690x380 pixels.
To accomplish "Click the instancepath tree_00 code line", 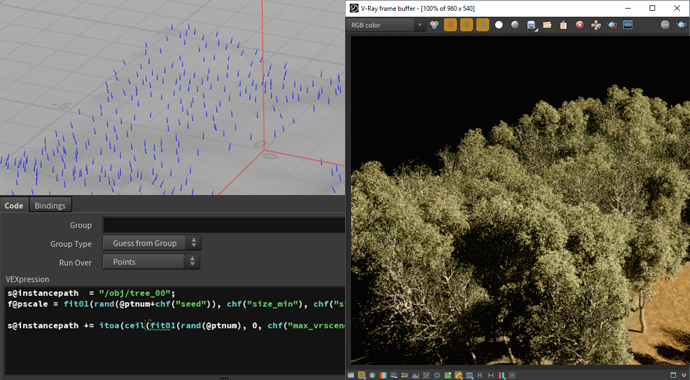I will point(92,293).
